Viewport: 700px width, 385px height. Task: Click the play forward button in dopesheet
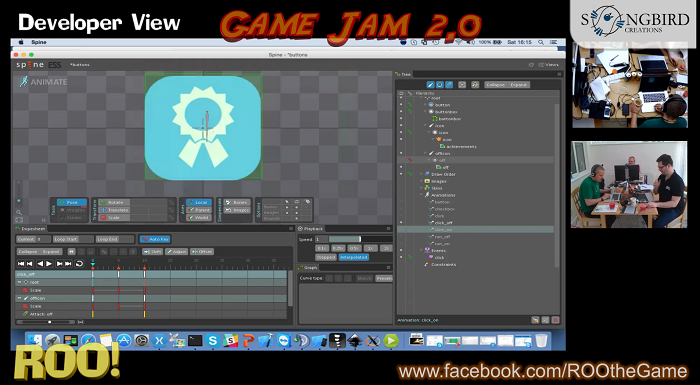[x=50, y=264]
